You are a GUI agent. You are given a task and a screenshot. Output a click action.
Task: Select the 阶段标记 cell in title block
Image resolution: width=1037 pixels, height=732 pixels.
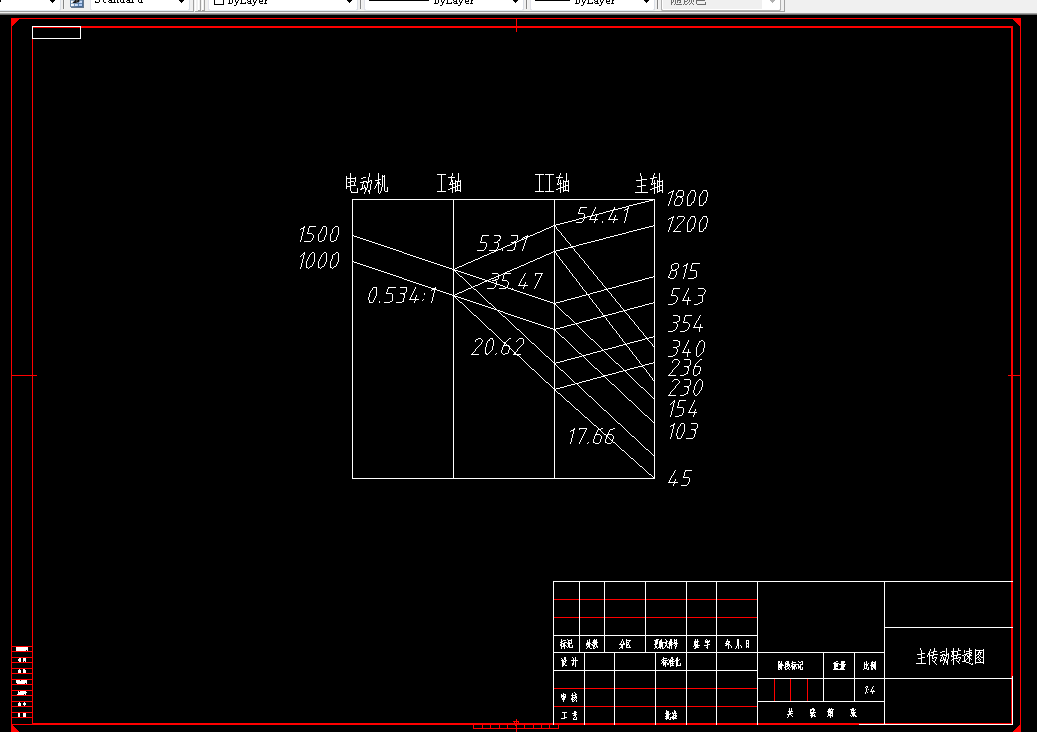click(x=790, y=666)
